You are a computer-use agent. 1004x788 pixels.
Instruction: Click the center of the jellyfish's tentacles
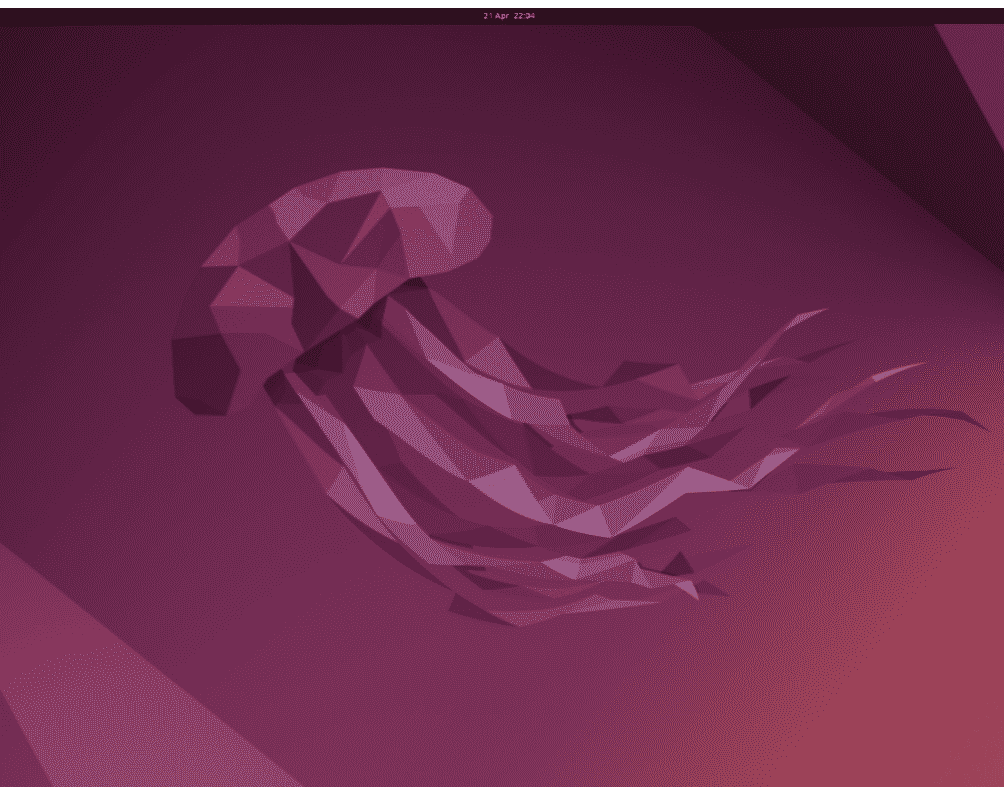[560, 470]
